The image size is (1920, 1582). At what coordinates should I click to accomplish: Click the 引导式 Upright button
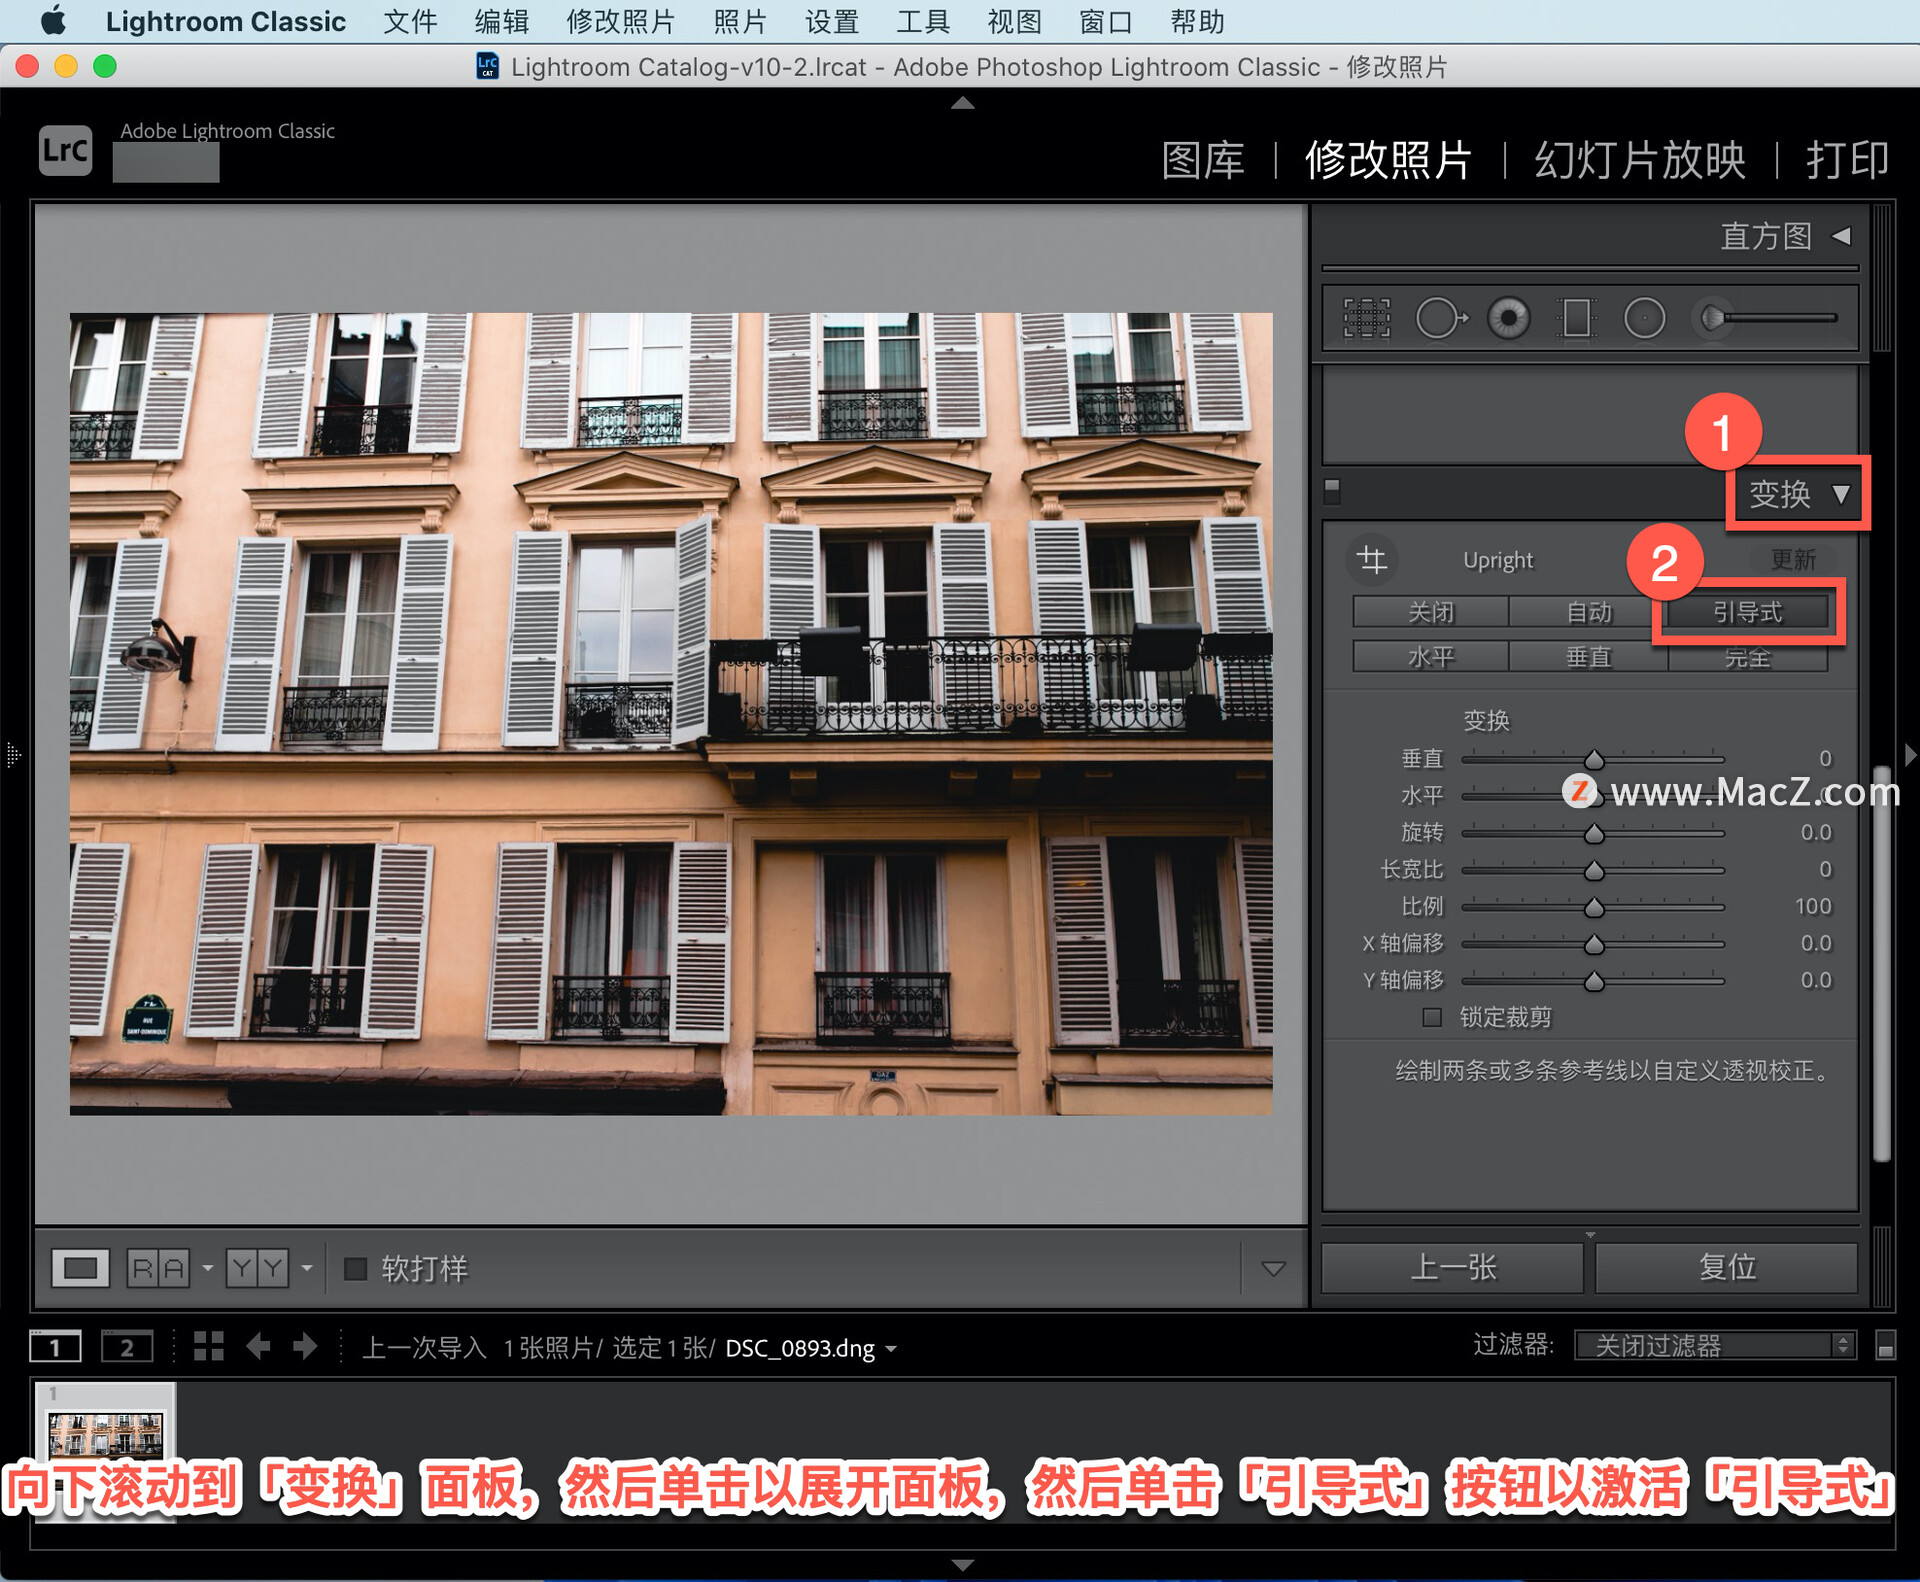coord(1746,612)
